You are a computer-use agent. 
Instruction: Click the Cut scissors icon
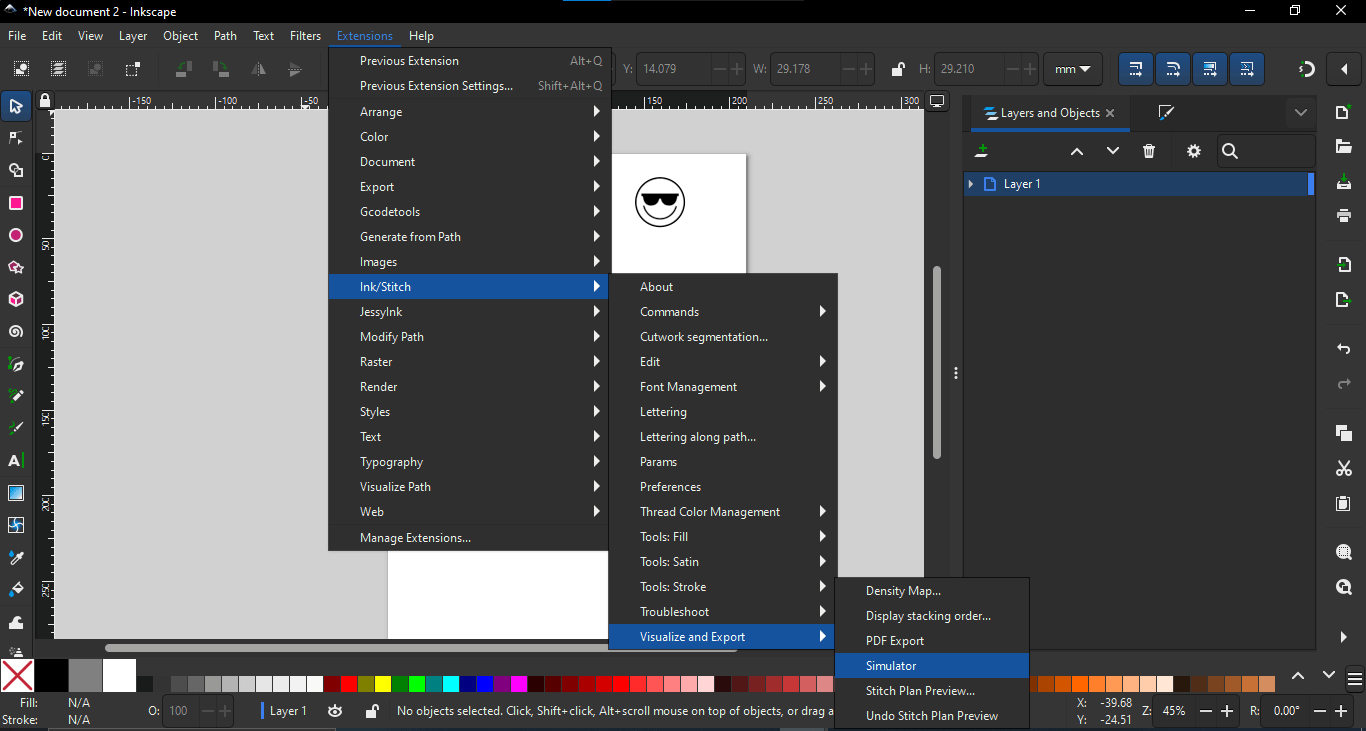coord(1344,469)
